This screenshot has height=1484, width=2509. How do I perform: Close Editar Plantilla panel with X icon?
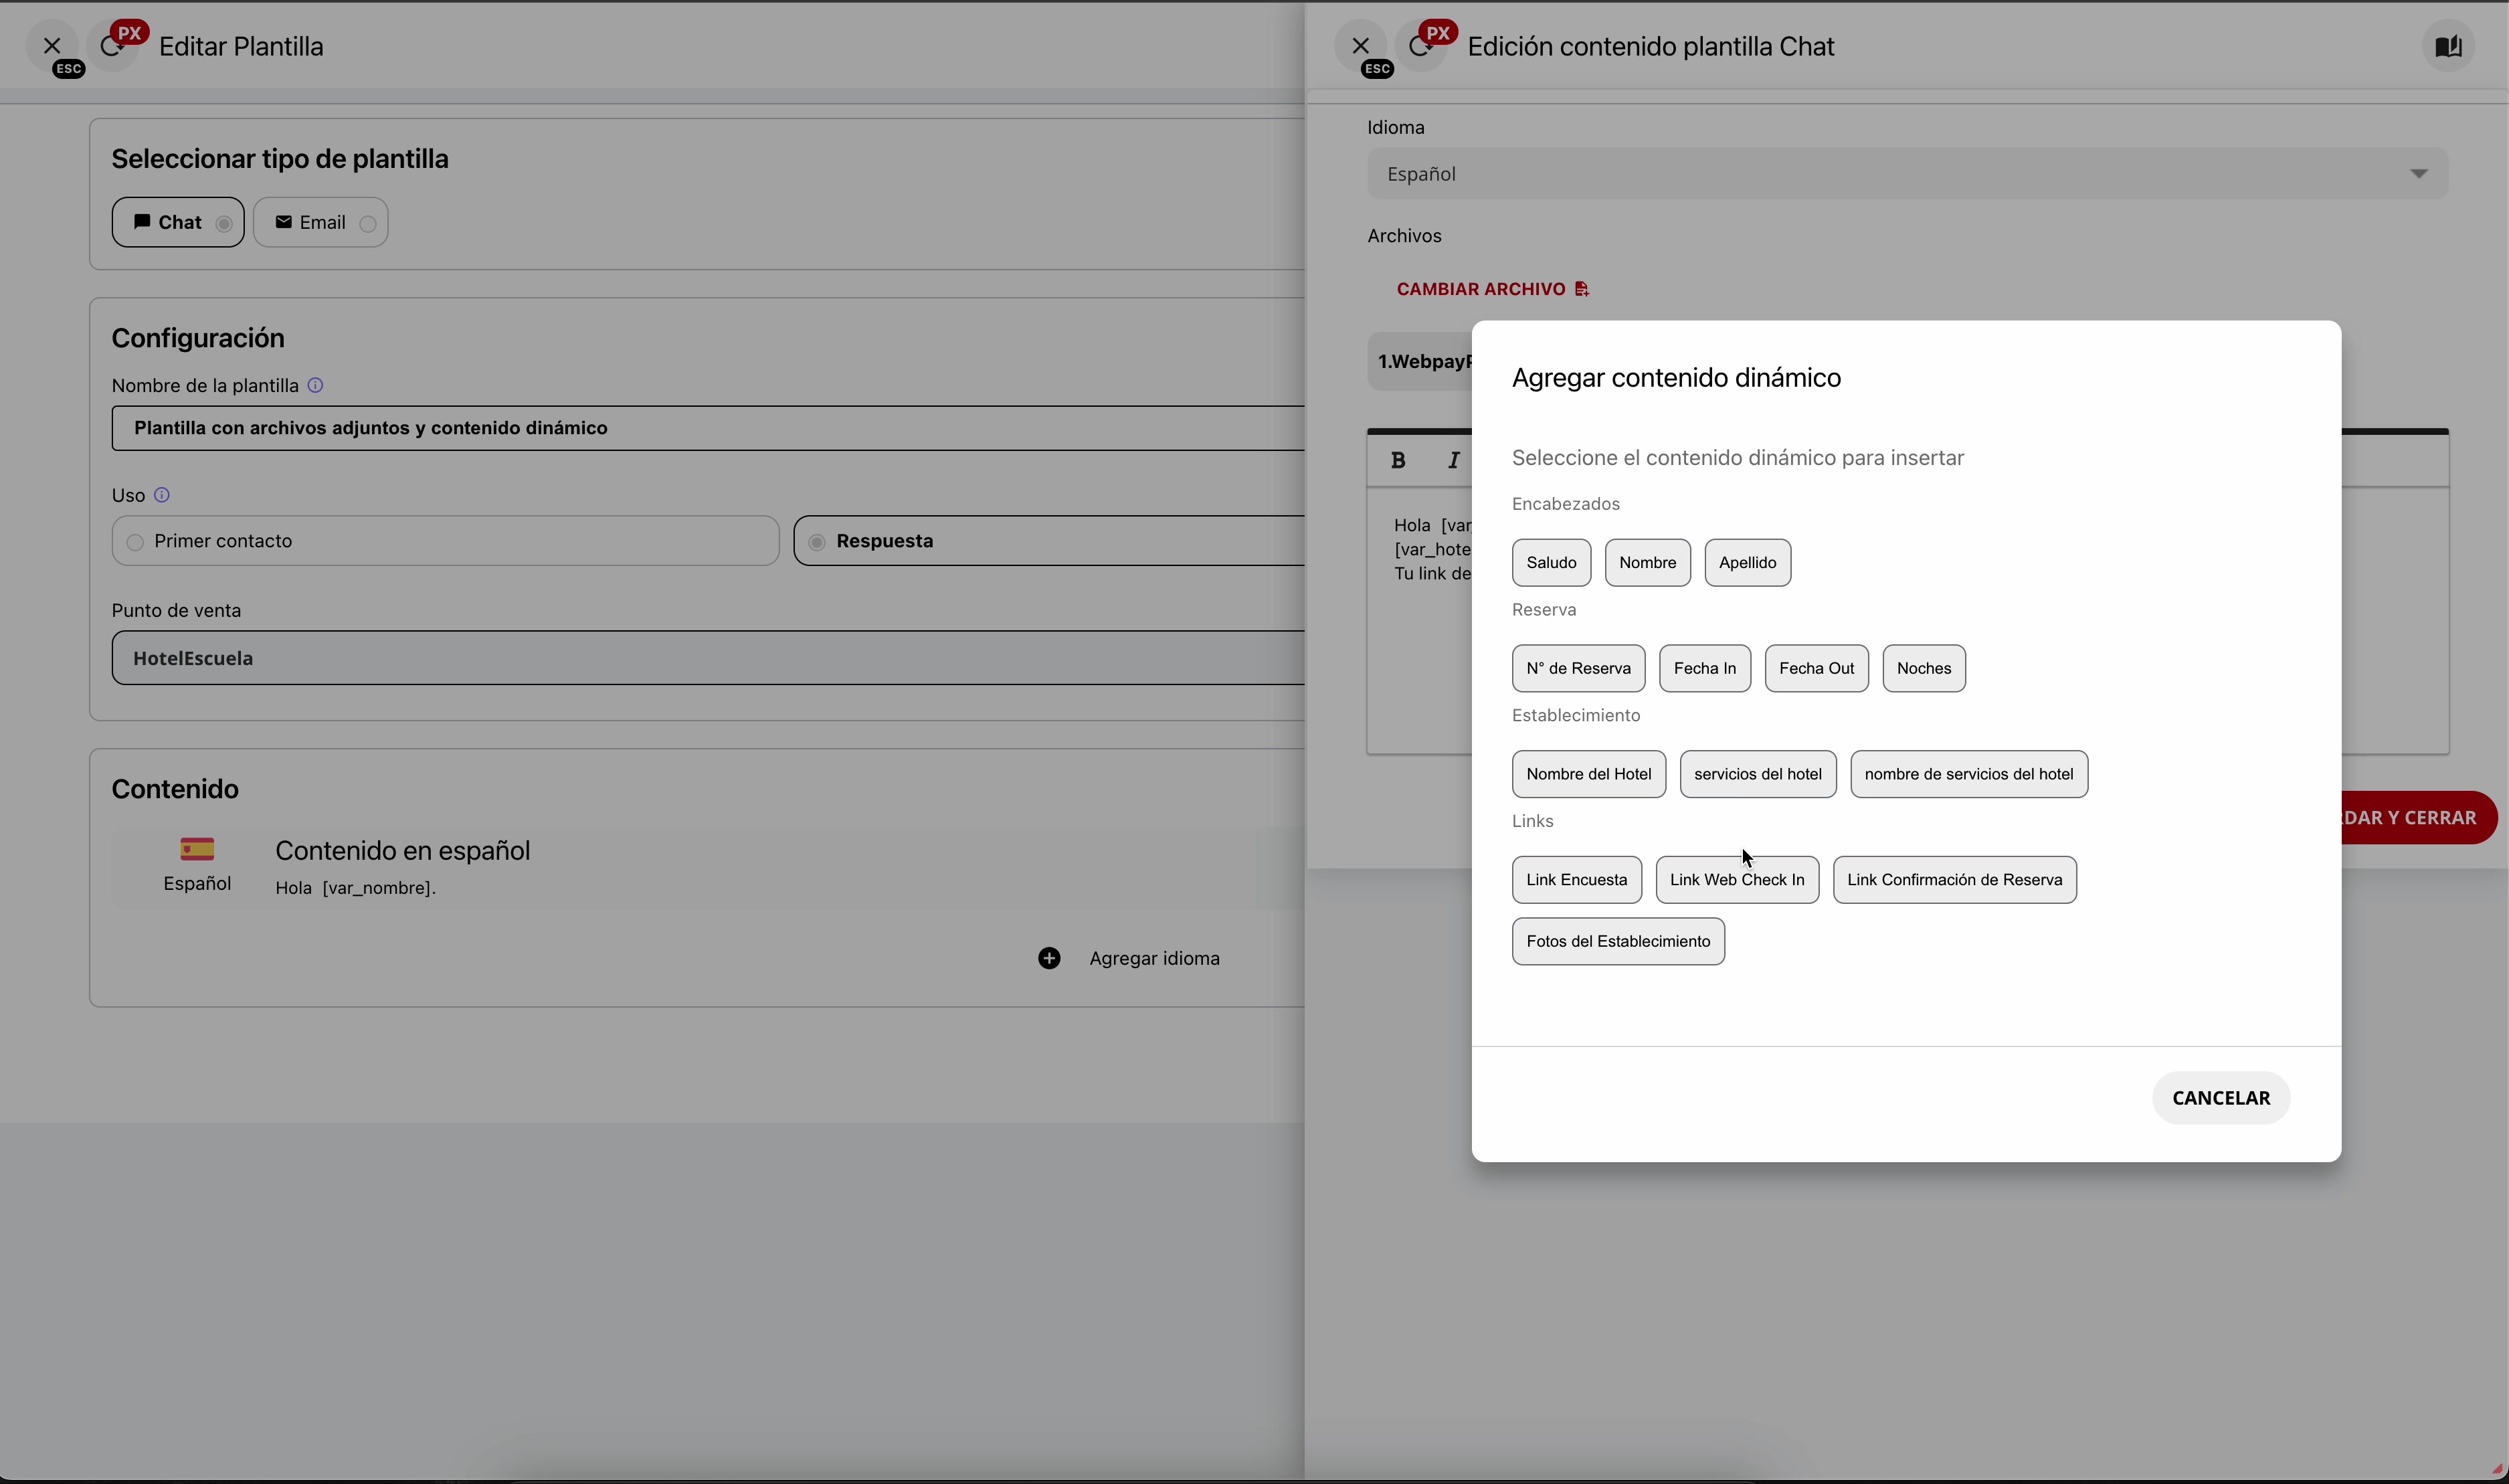click(x=52, y=46)
